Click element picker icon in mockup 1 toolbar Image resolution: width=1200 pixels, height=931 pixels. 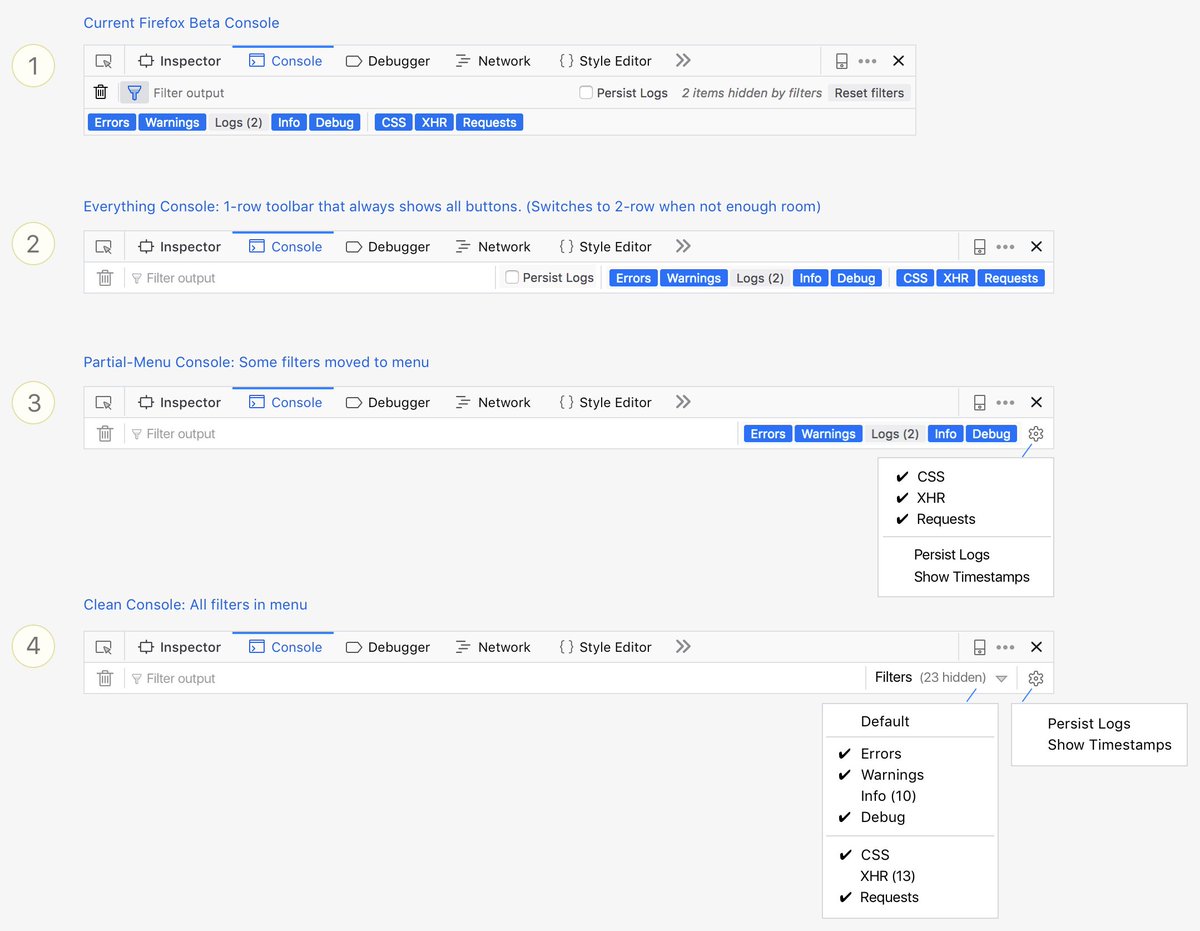click(x=103, y=61)
